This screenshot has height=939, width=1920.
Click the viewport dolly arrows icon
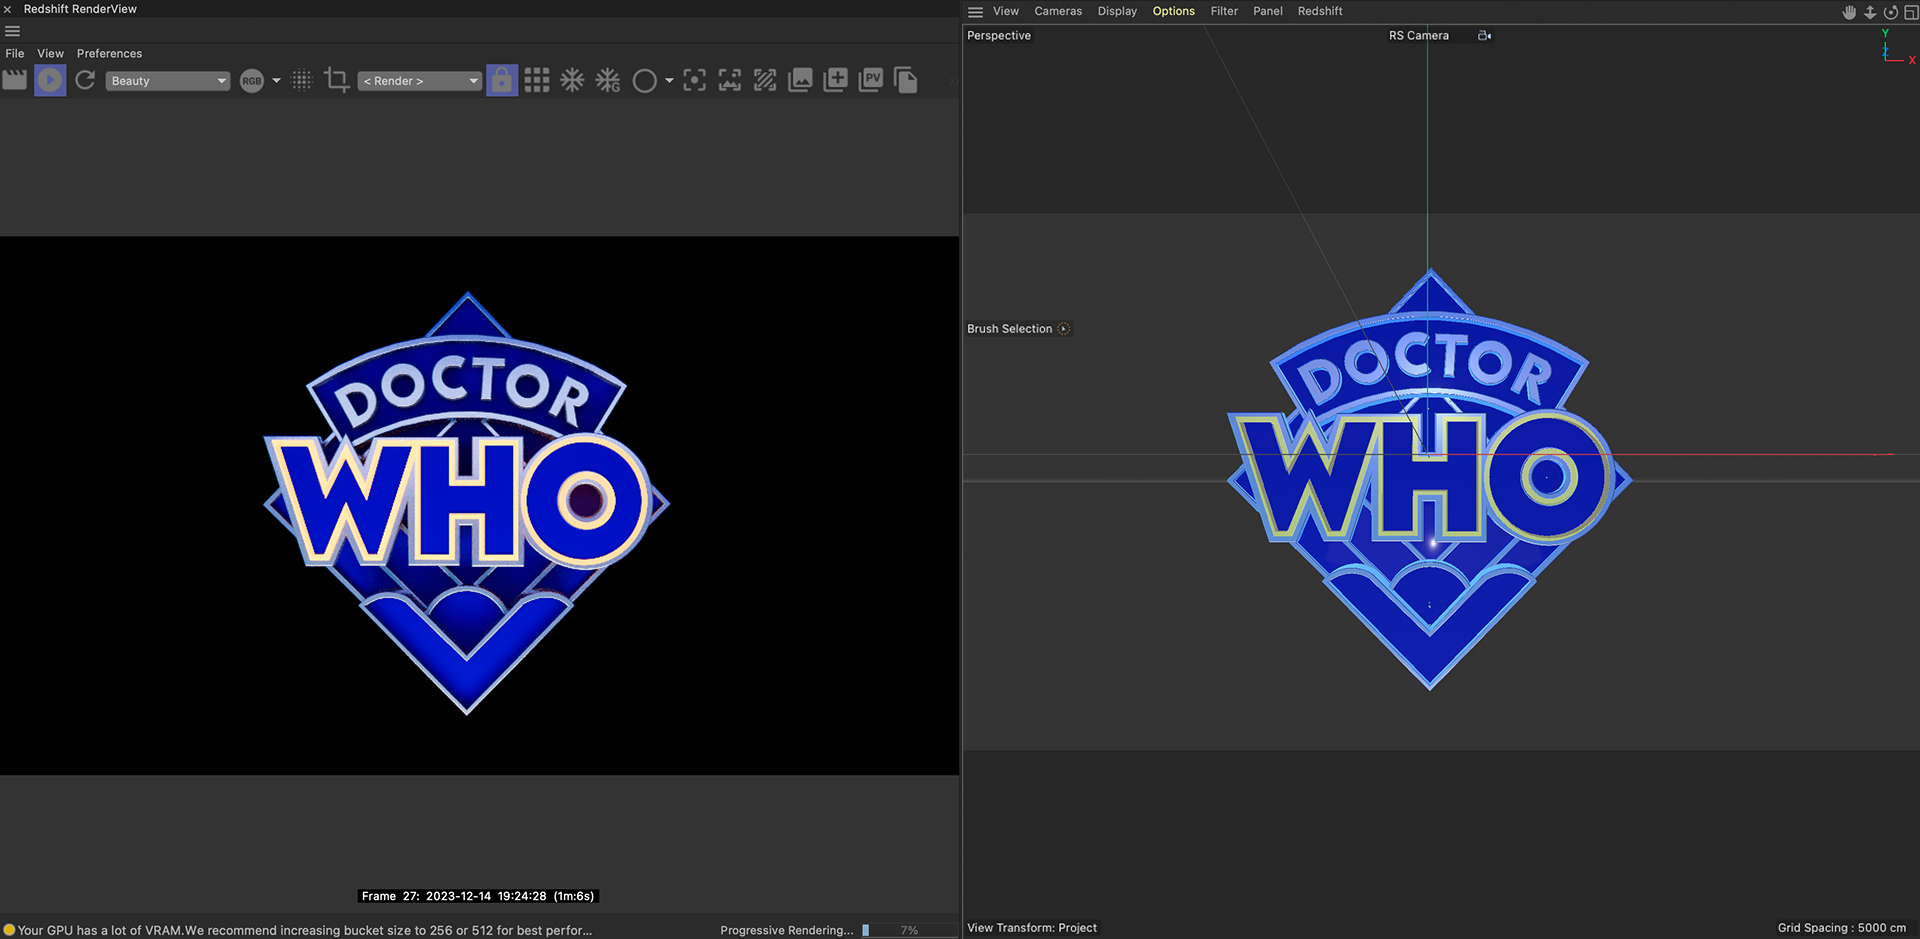pyautogui.click(x=1870, y=12)
